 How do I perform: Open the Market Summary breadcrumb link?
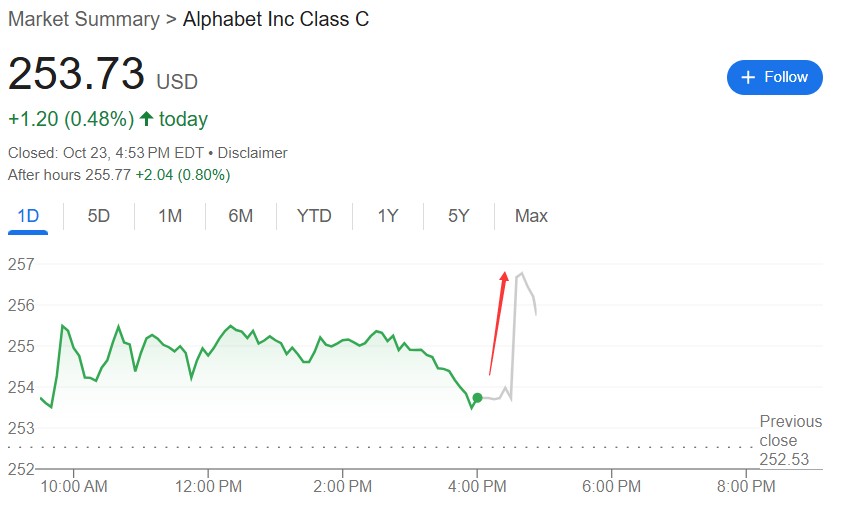point(83,19)
